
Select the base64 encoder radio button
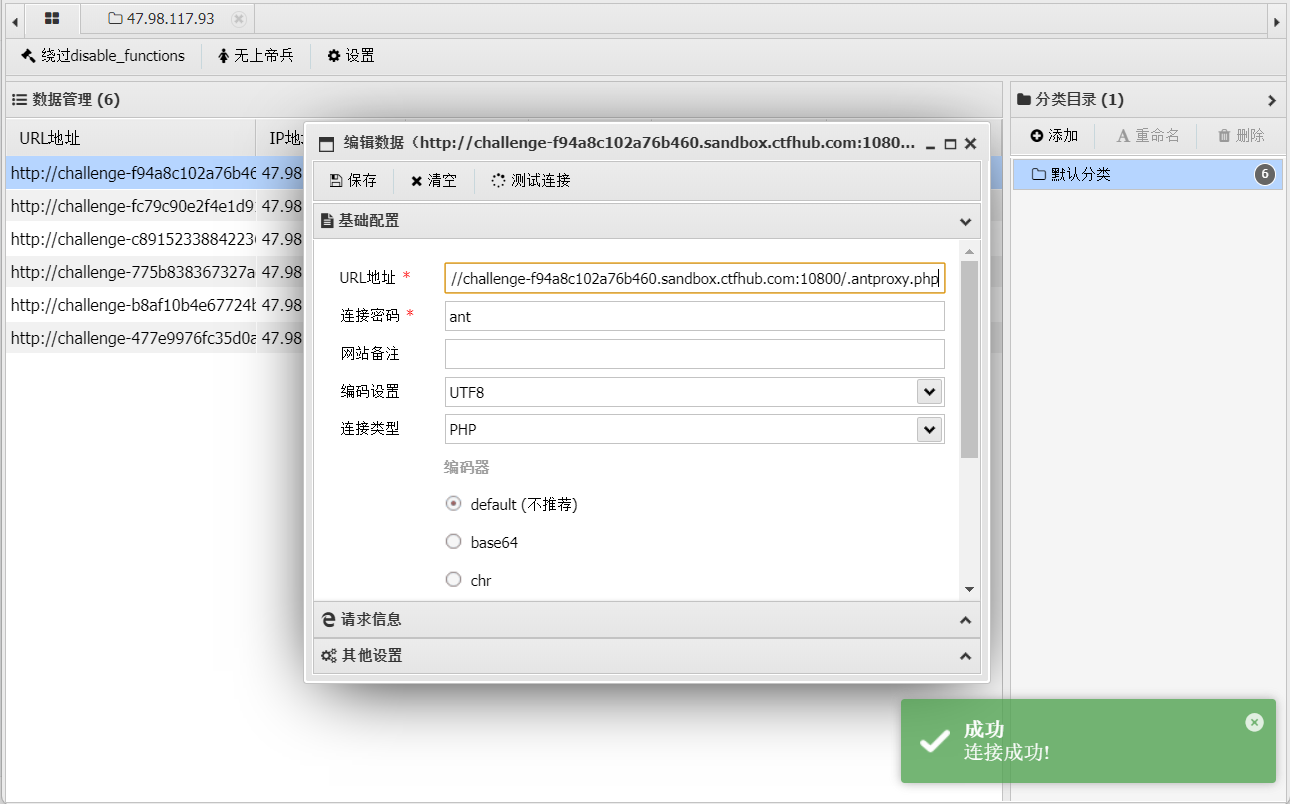click(x=453, y=541)
